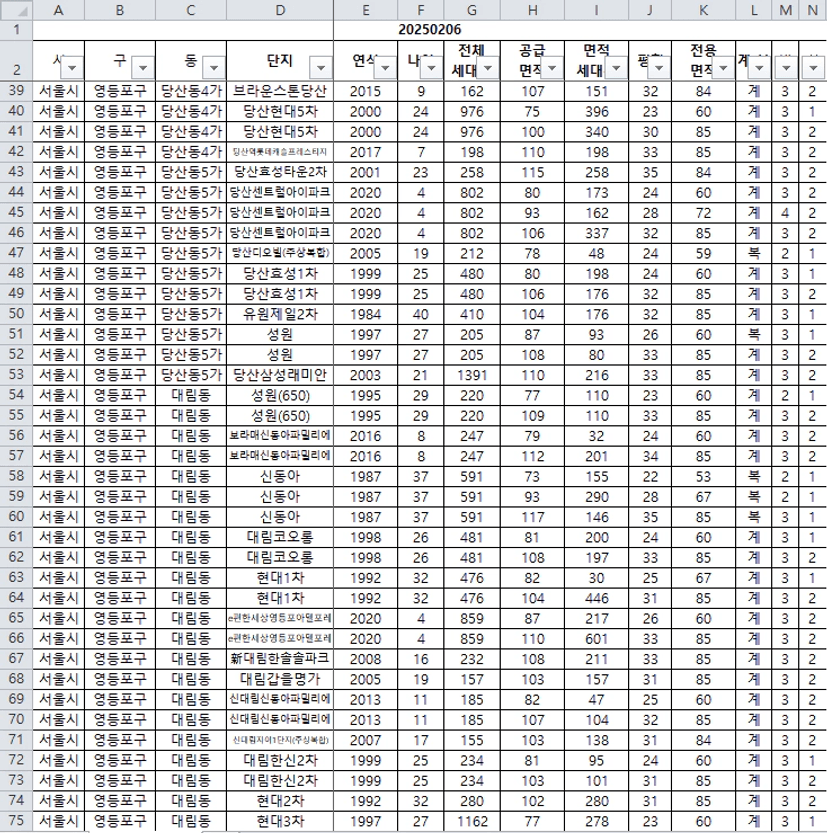
Task: Click the cell containing 446
Action: (596, 598)
